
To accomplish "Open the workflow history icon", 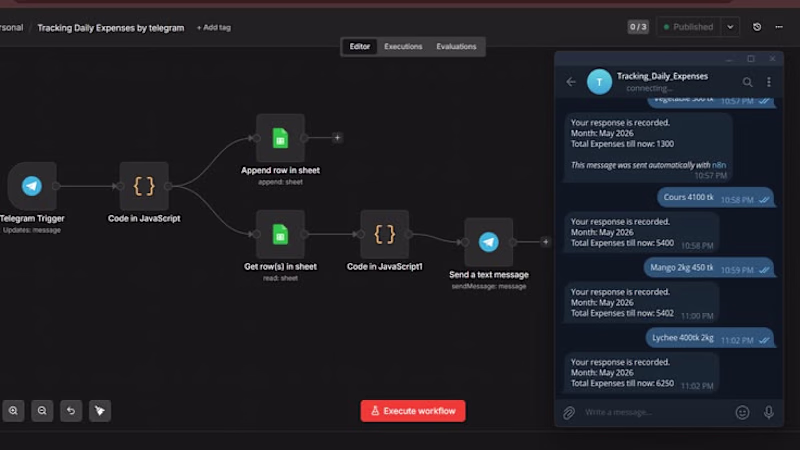I will coord(757,27).
